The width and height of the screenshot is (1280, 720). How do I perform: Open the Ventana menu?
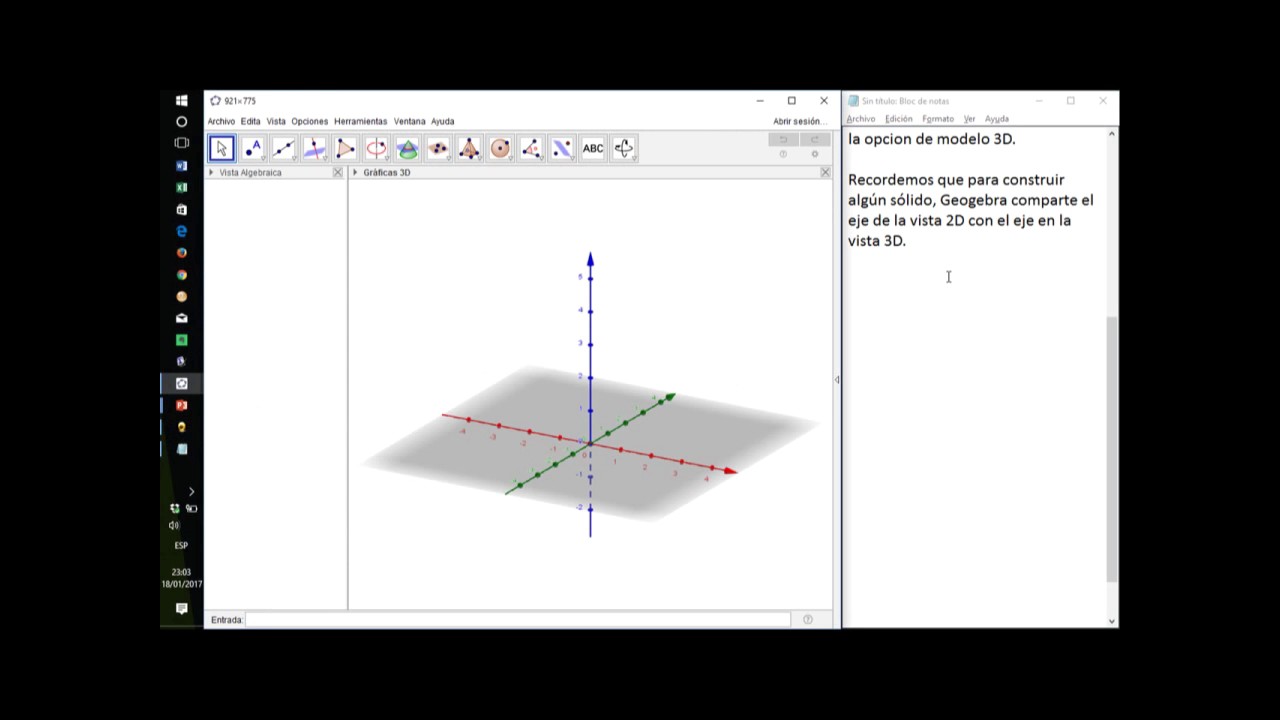point(409,122)
